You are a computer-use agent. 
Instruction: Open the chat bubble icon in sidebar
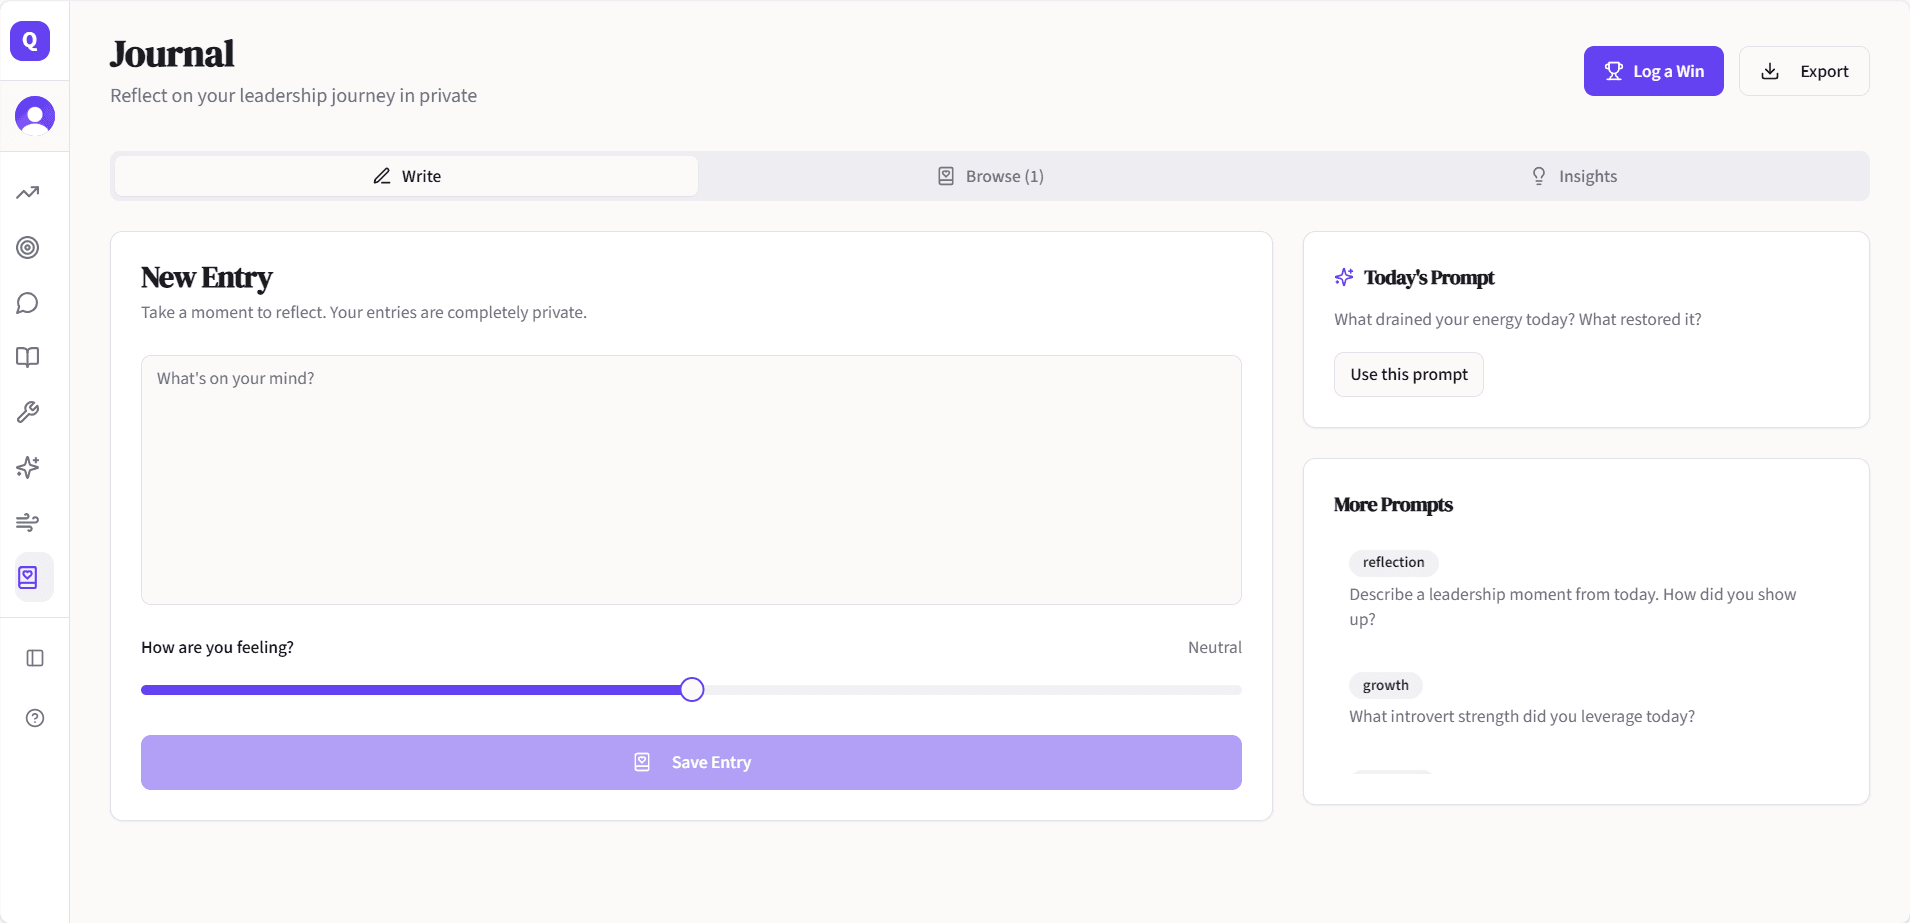[28, 303]
